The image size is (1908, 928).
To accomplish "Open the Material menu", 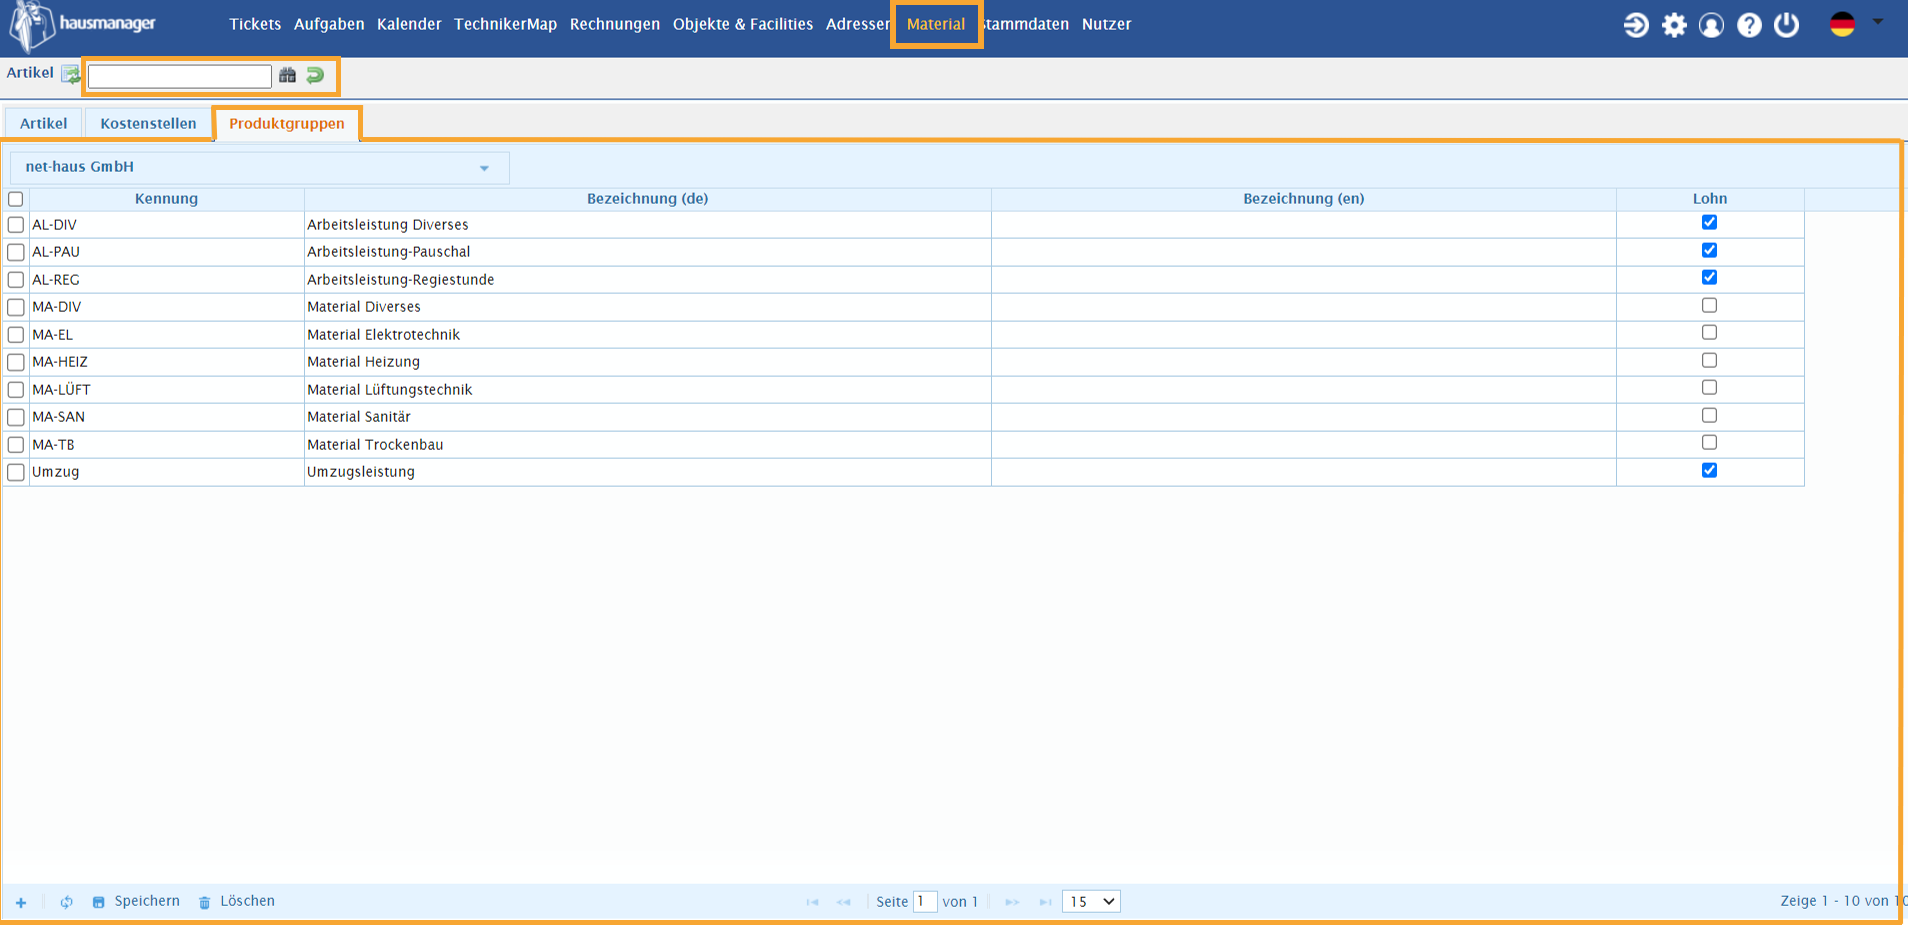I will coord(936,24).
